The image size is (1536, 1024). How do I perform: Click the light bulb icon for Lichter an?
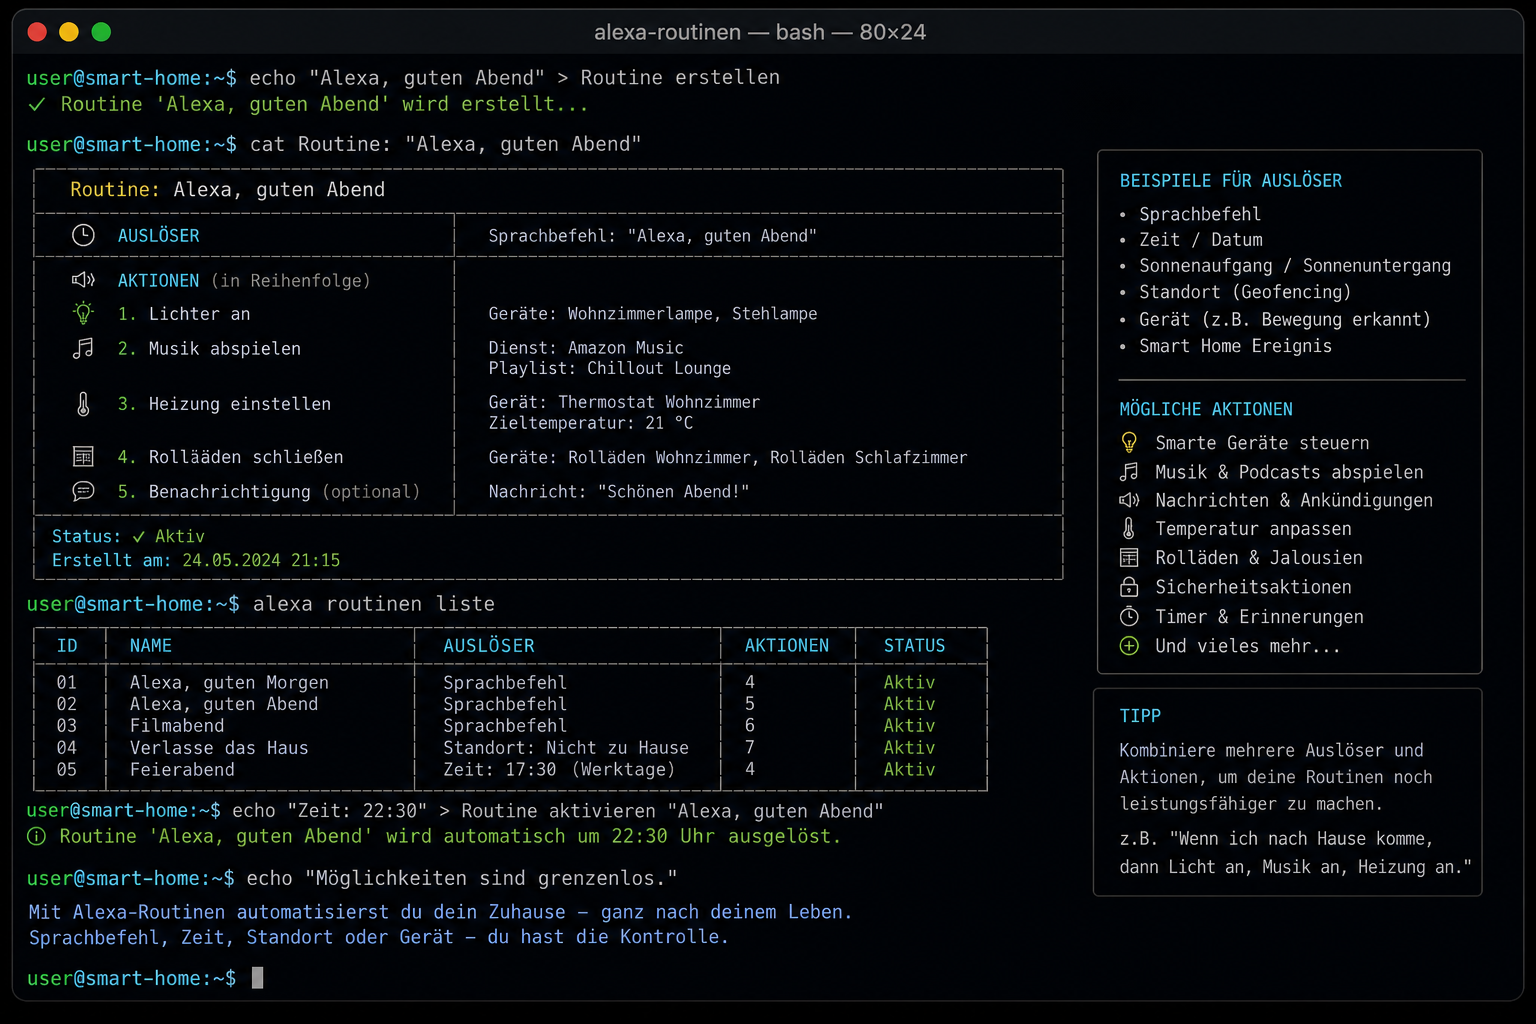(83, 313)
